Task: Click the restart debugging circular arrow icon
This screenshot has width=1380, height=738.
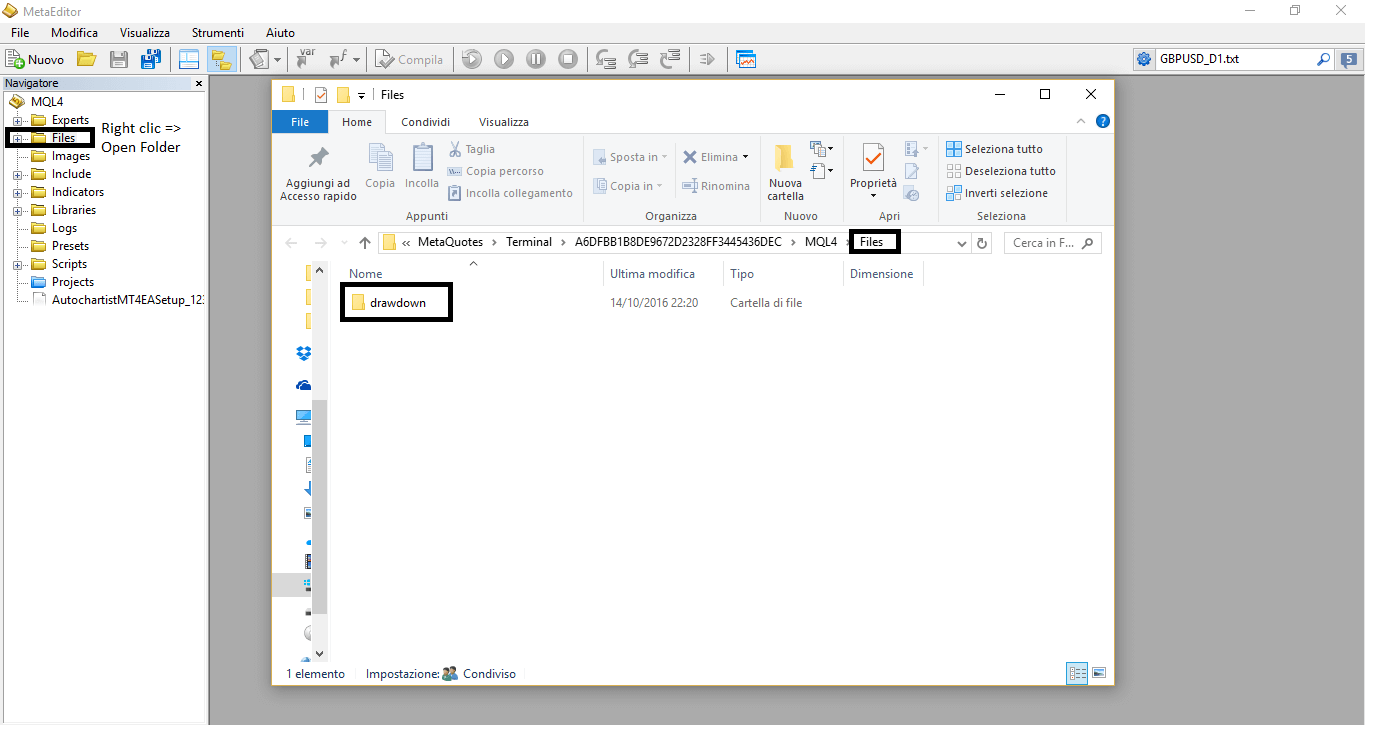Action: click(x=471, y=59)
